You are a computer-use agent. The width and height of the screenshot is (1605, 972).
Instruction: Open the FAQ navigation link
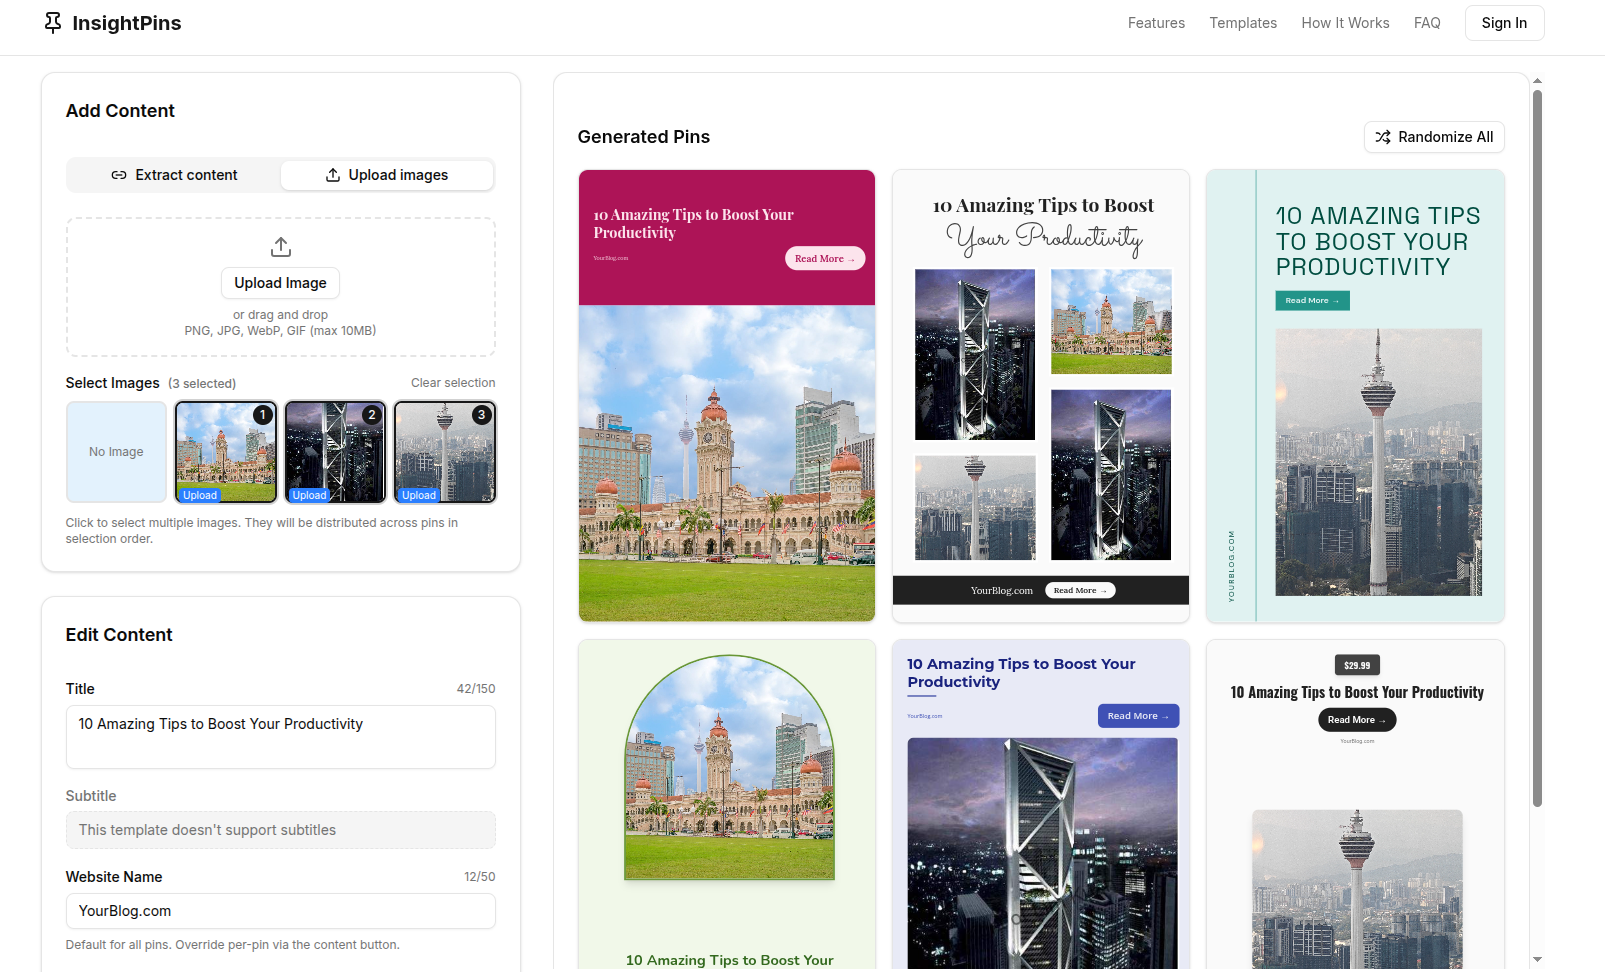click(x=1427, y=23)
